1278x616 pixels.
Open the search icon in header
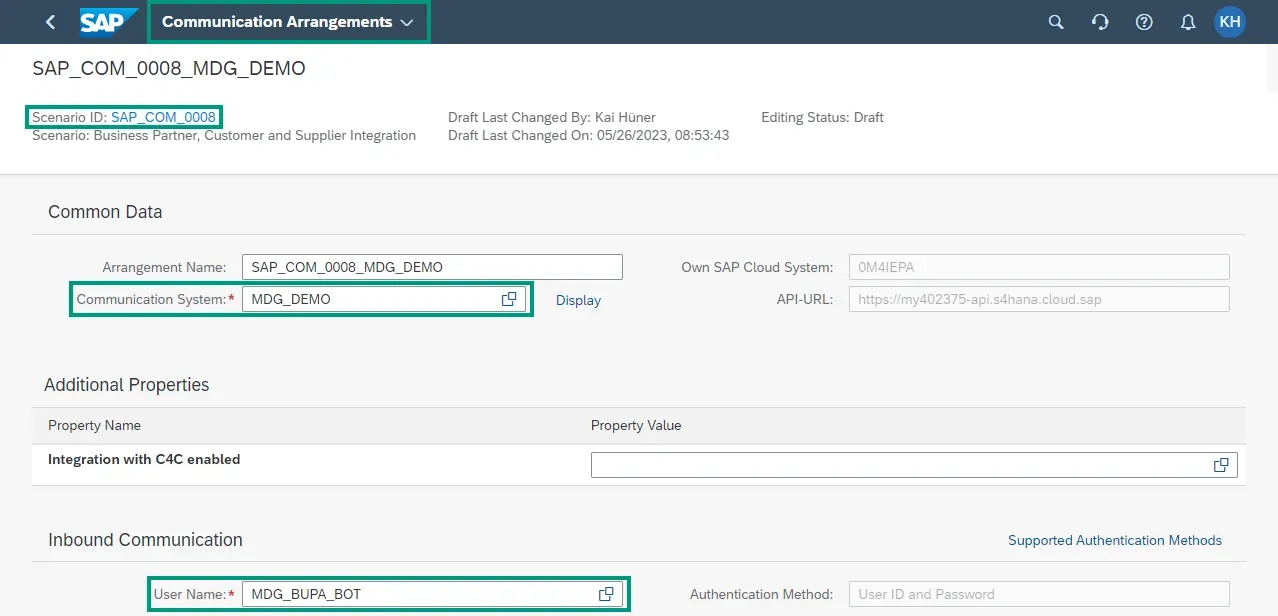pyautogui.click(x=1056, y=22)
